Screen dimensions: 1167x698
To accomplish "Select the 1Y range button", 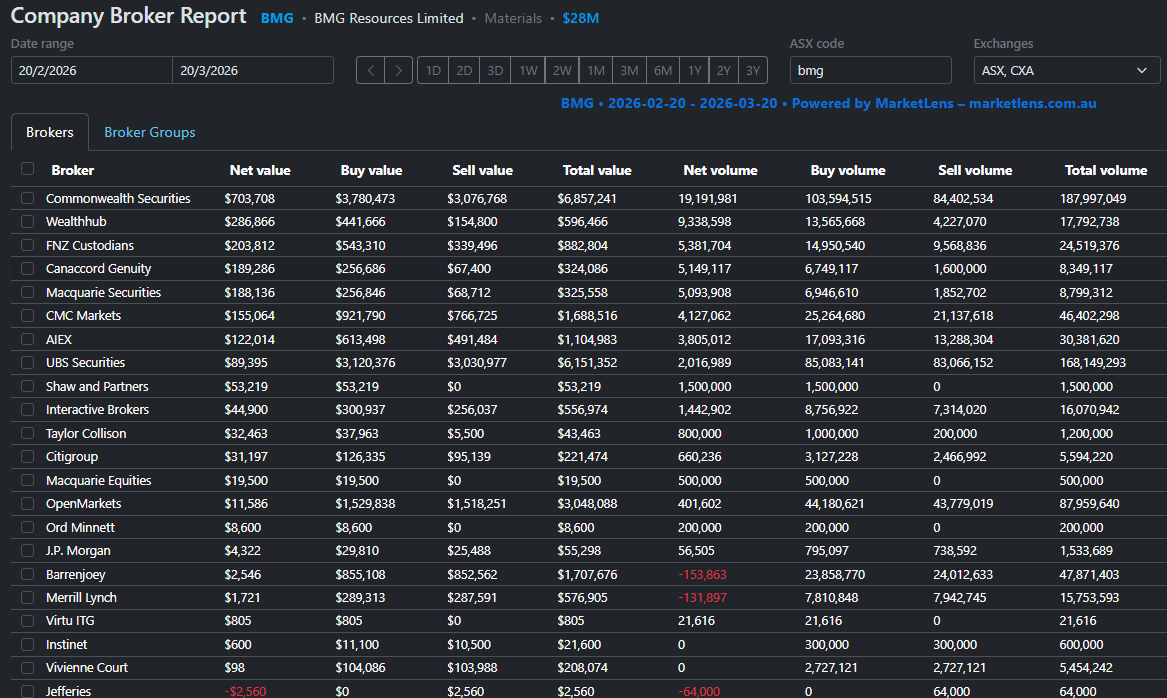I will click(694, 71).
